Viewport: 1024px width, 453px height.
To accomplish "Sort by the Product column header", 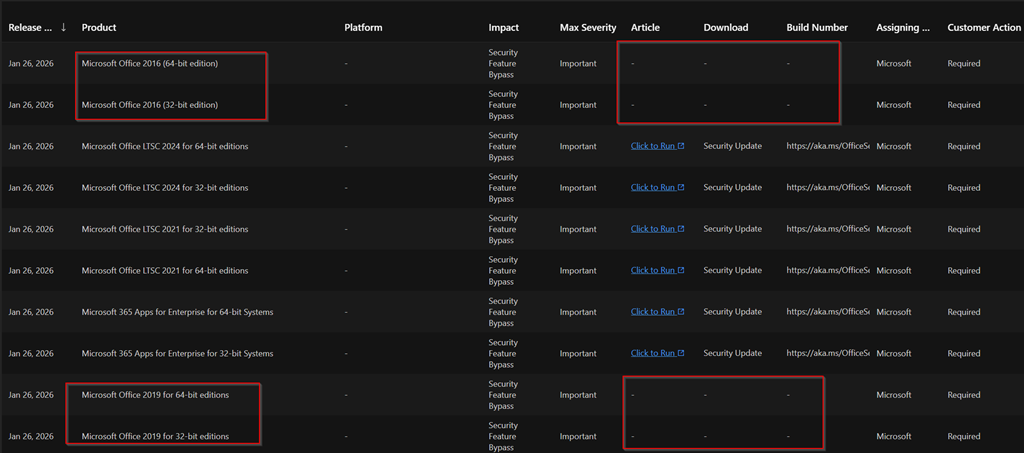I will (98, 27).
